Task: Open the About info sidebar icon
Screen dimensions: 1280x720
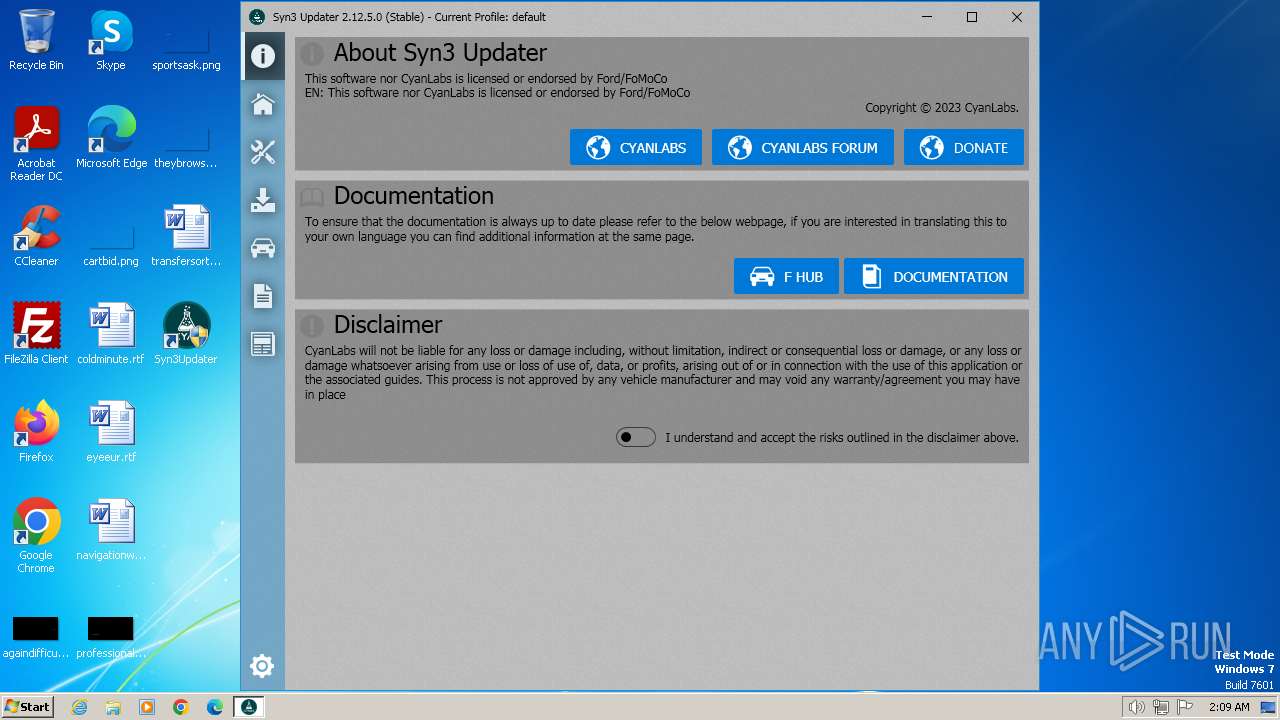Action: tap(263, 56)
